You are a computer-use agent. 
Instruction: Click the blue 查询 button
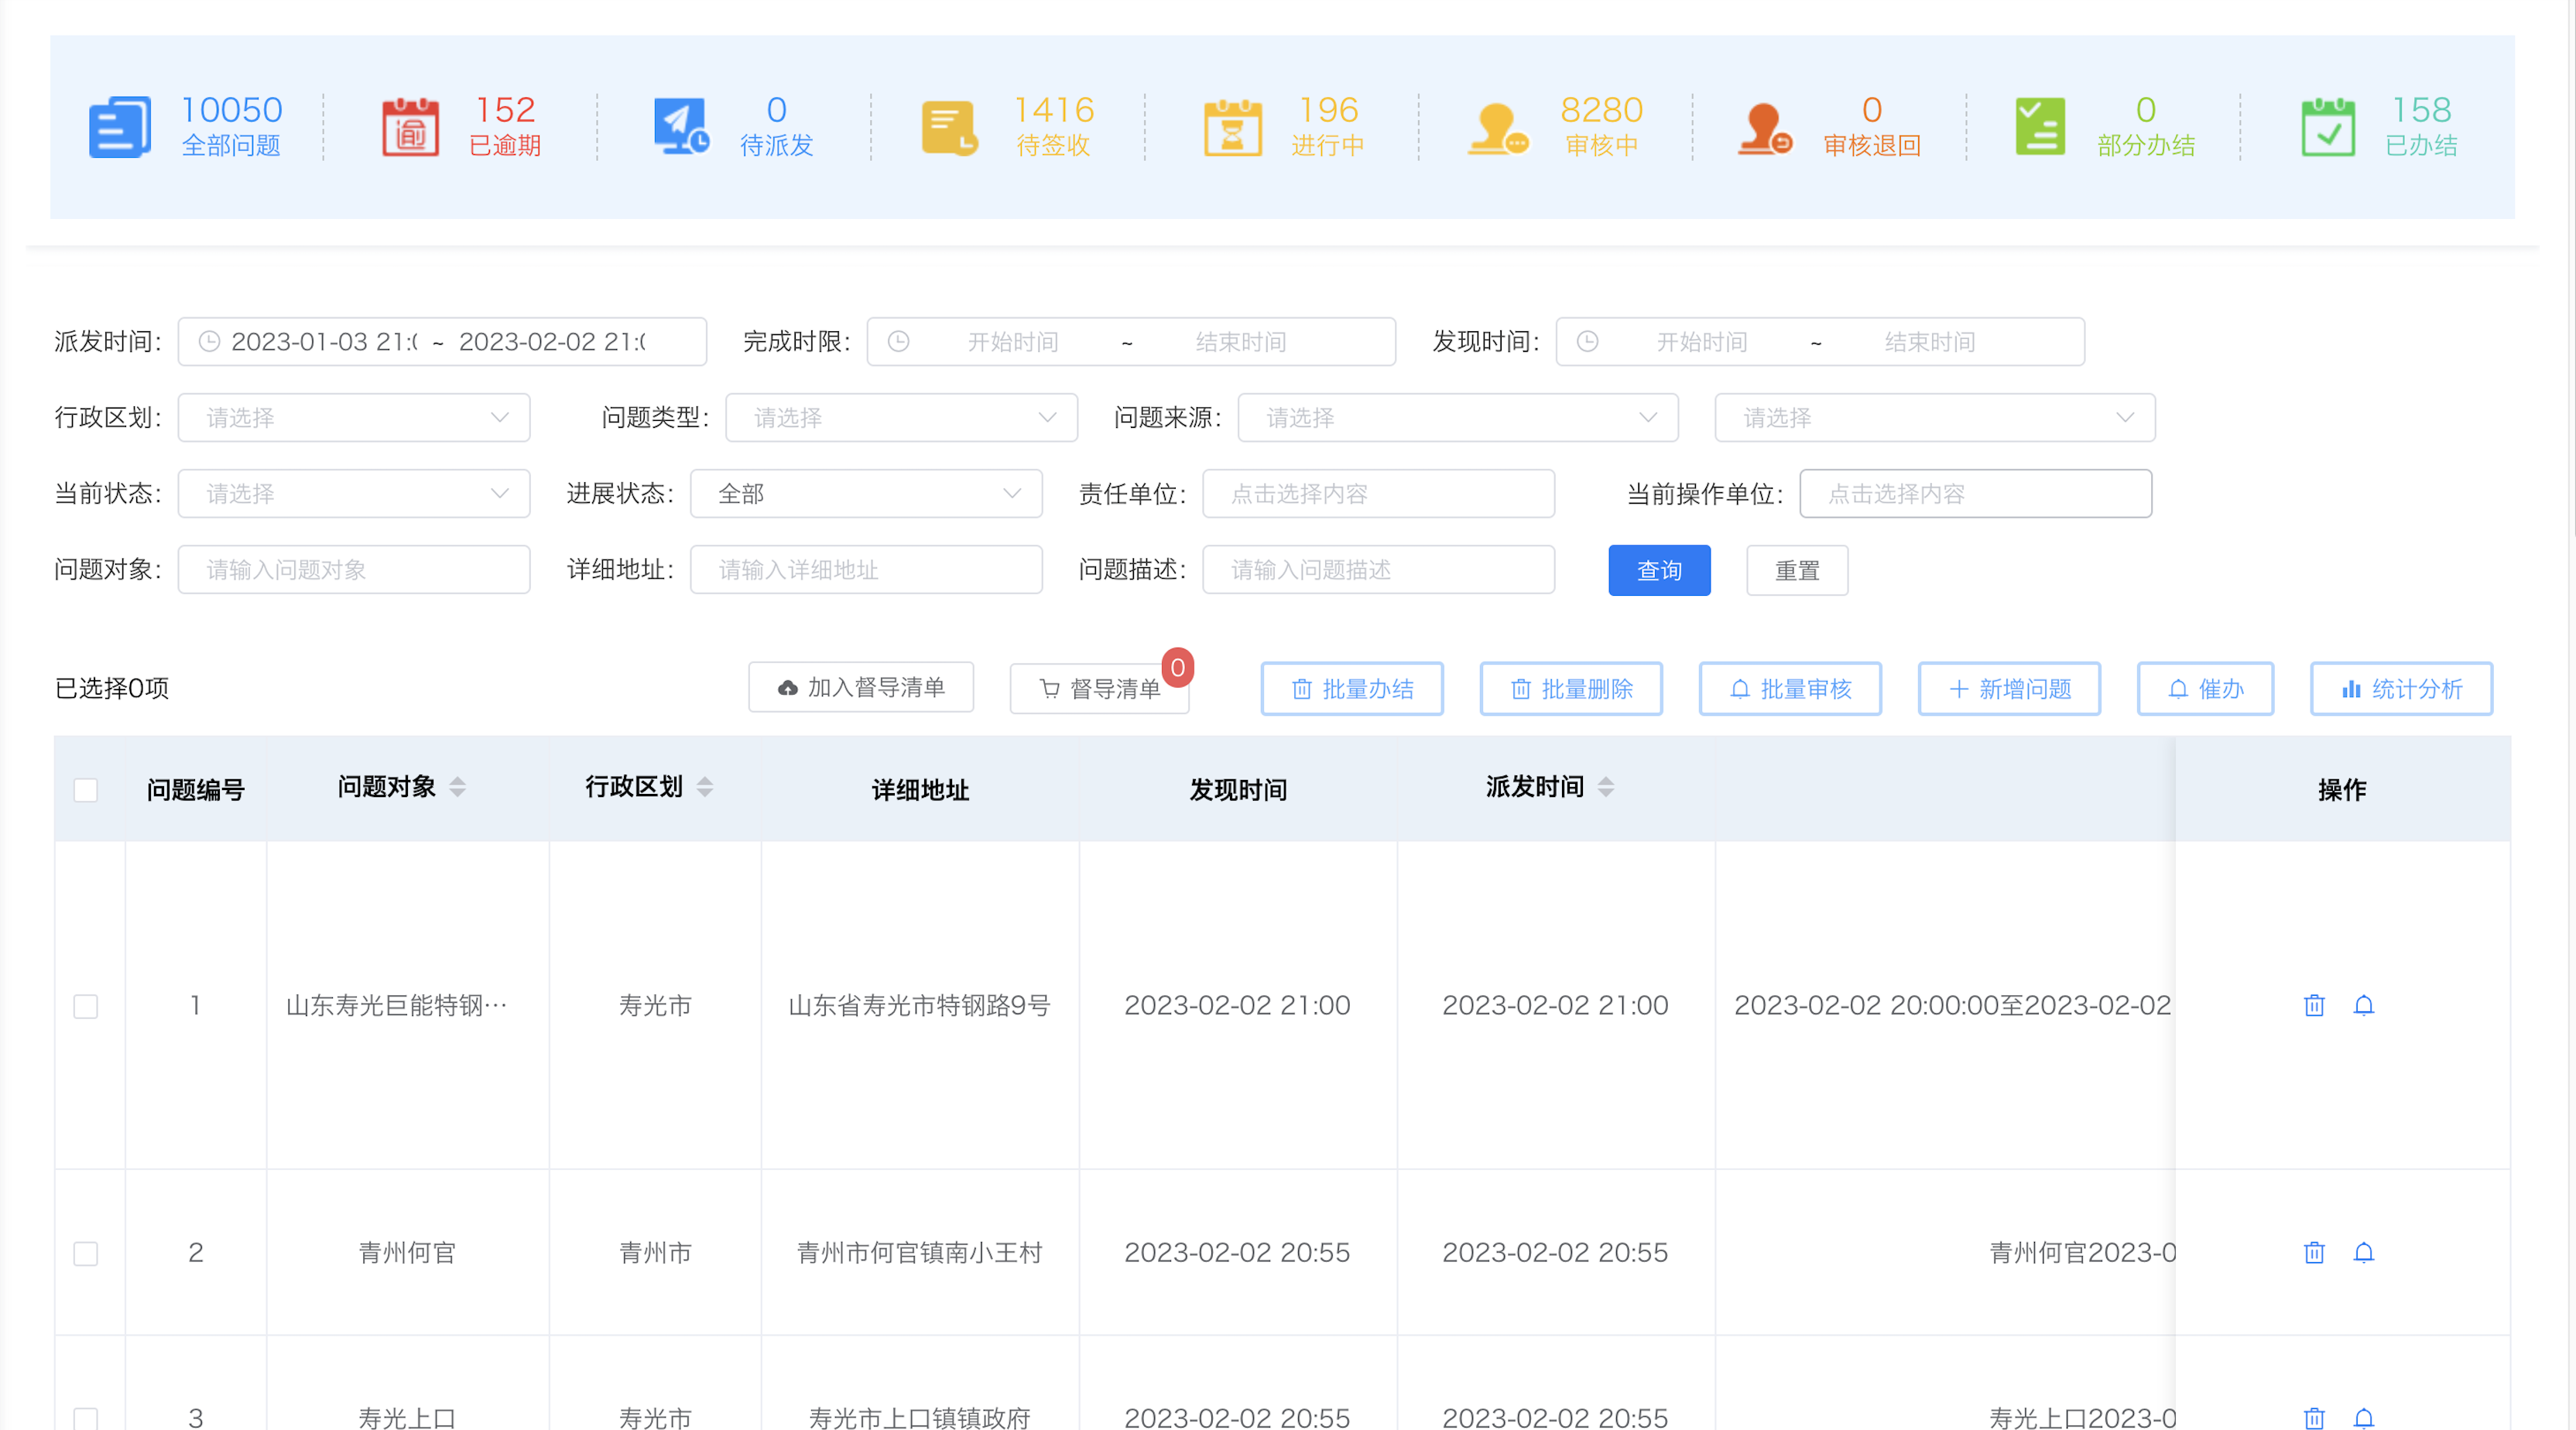(x=1659, y=570)
